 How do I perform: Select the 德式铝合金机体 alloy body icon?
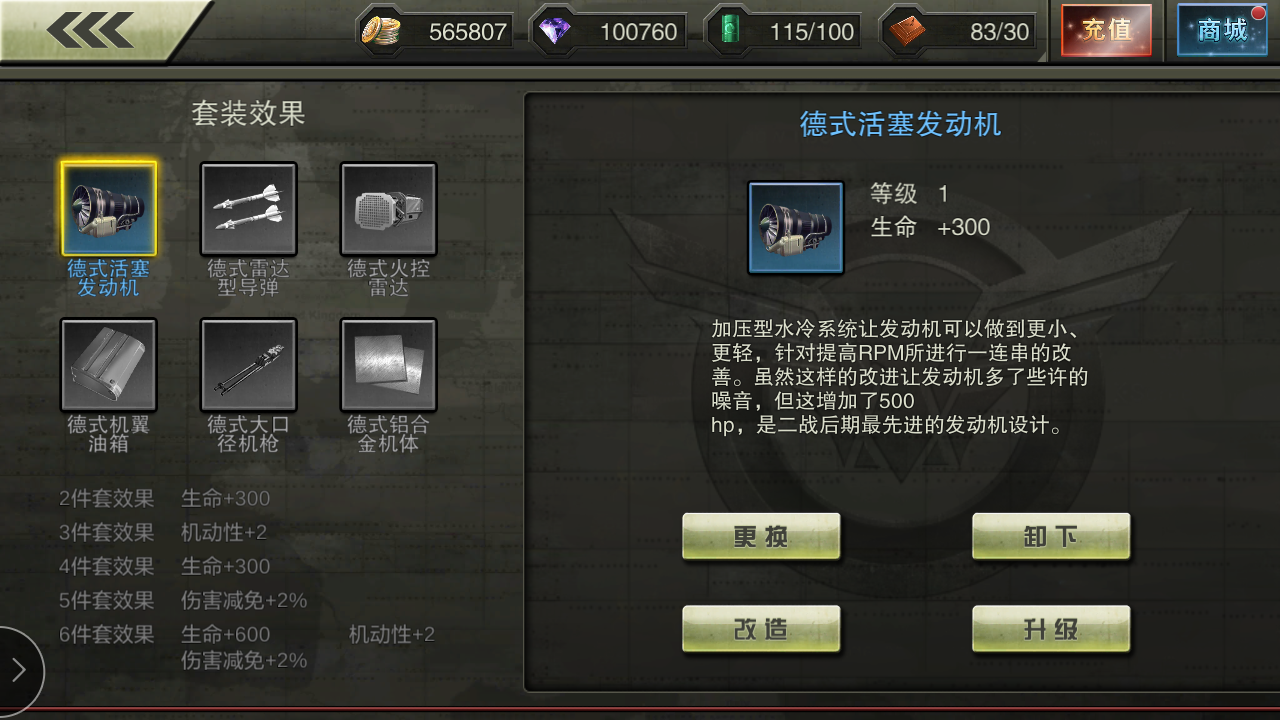388,365
